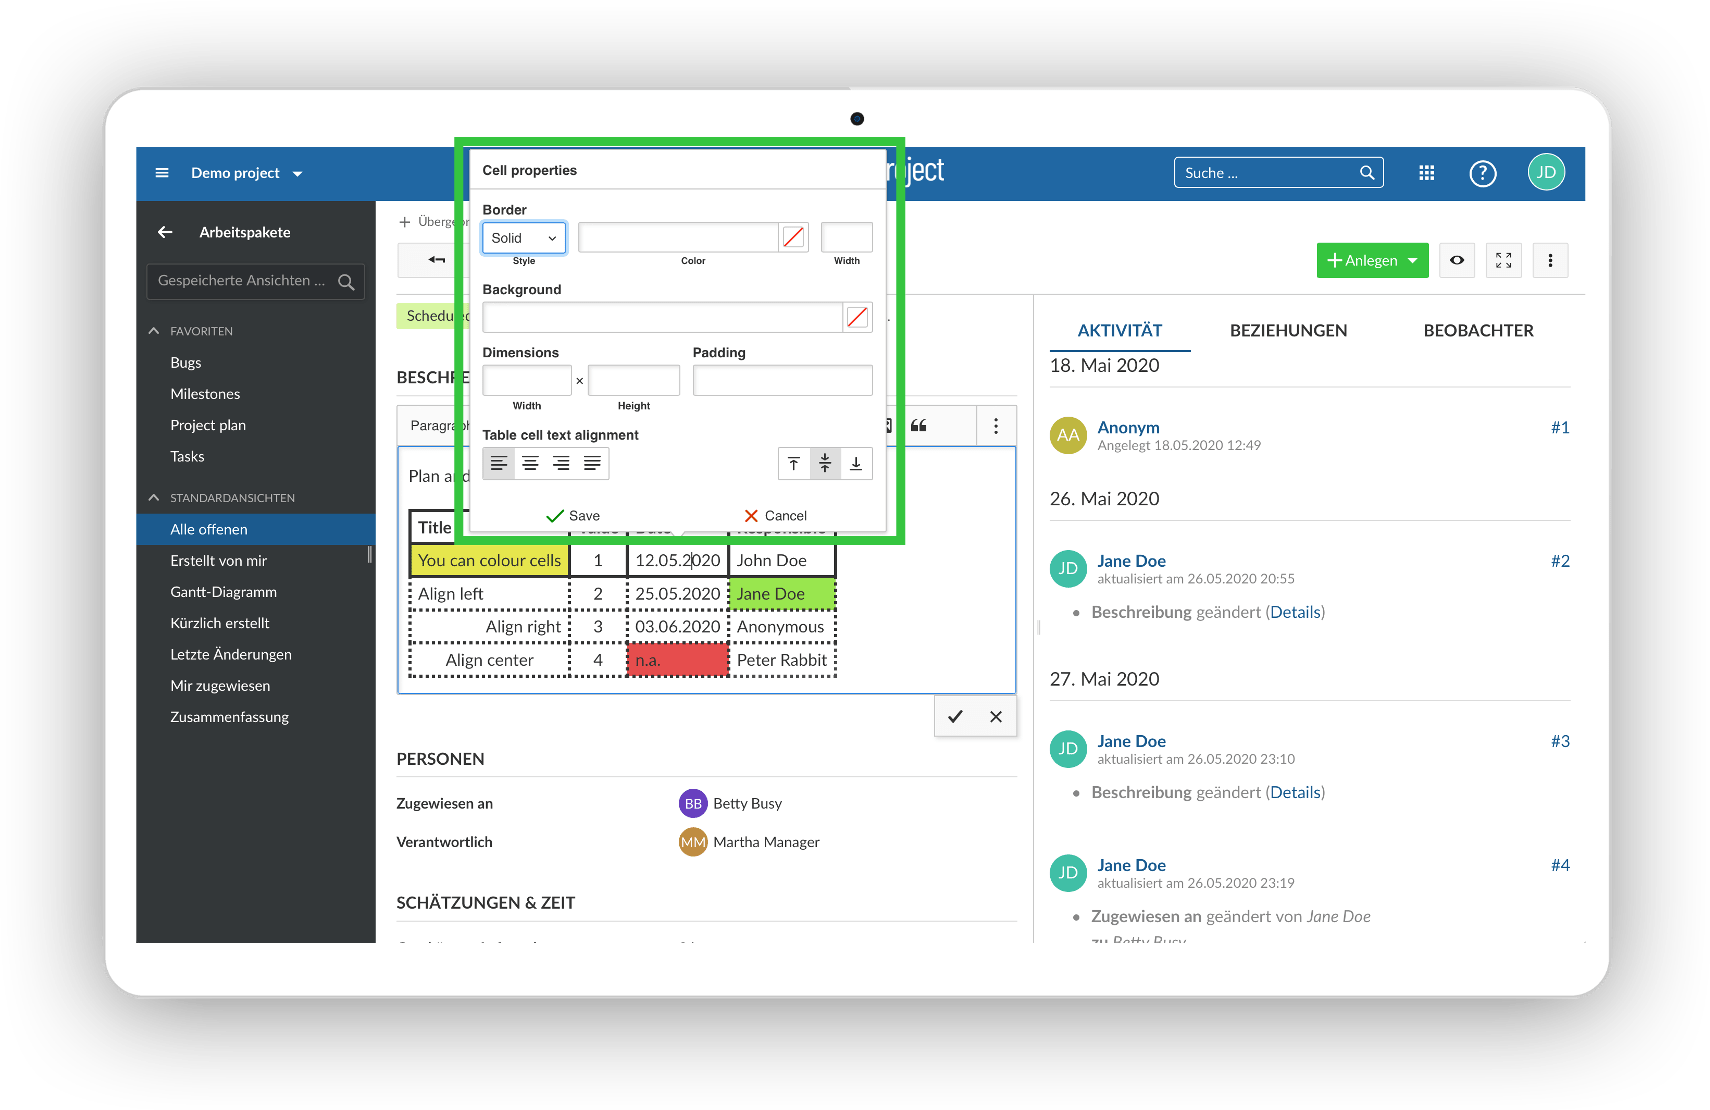
Task: Collapse the Favoriten section
Action: 154,331
